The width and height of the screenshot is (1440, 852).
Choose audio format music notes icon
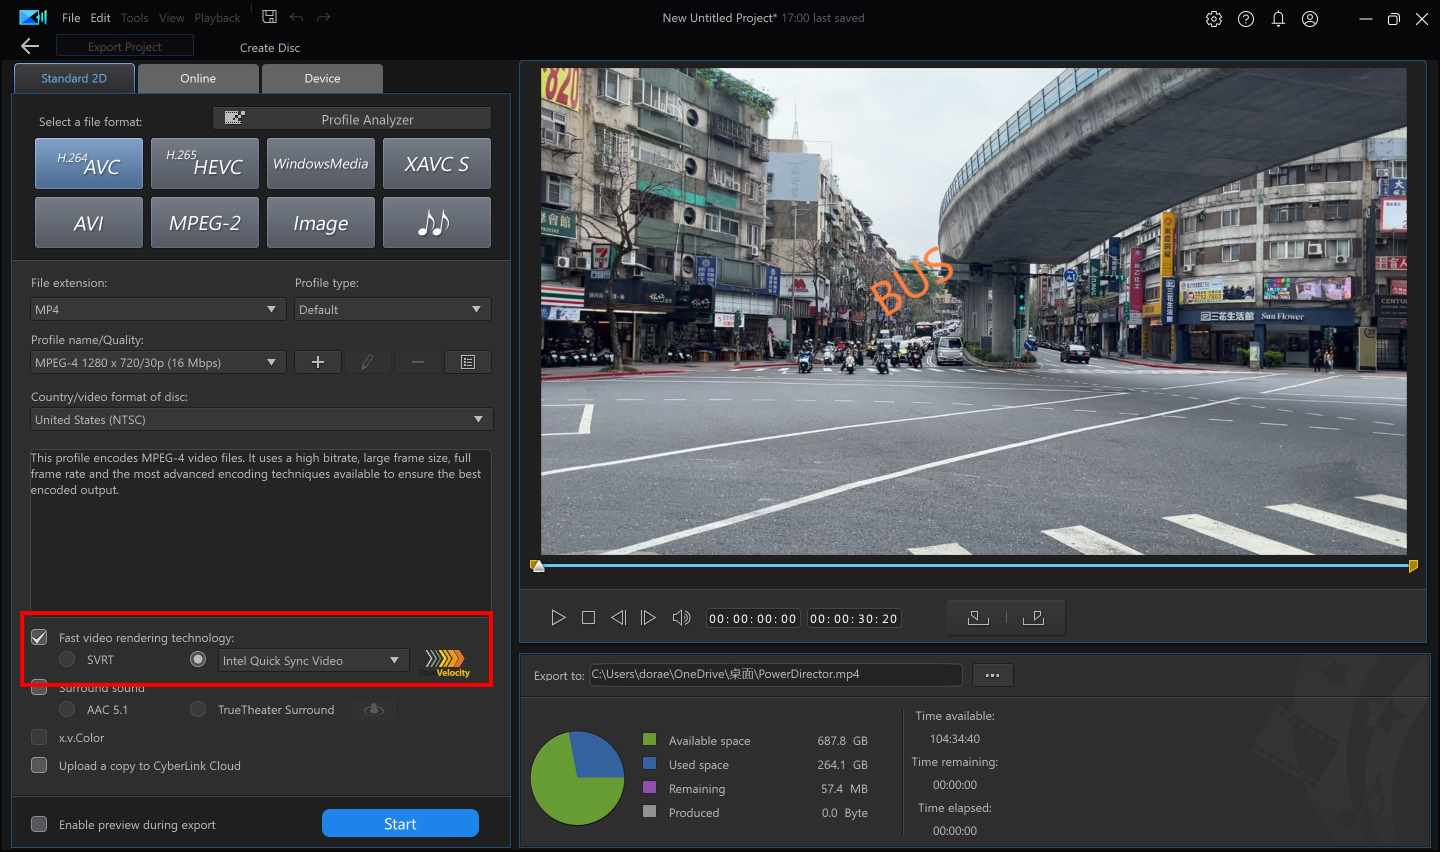point(437,222)
